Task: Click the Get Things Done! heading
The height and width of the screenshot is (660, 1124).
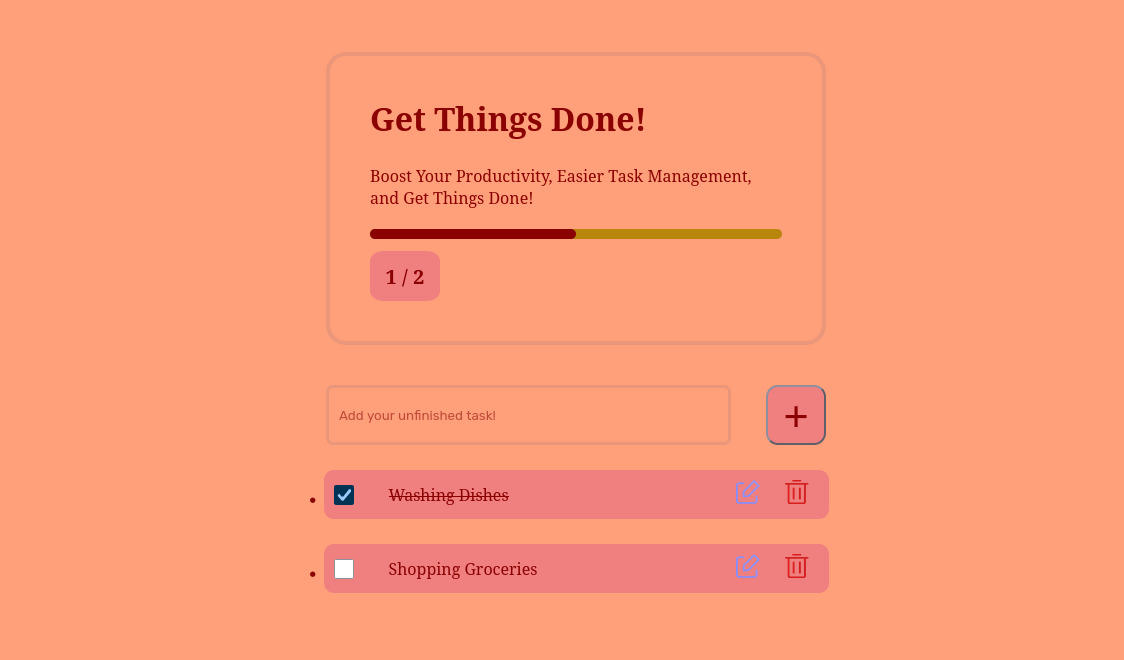Action: [x=508, y=119]
